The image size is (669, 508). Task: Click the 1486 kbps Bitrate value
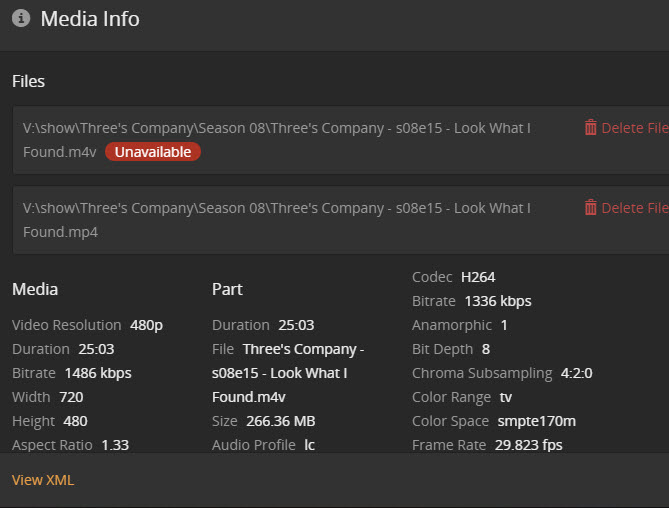[x=98, y=373]
